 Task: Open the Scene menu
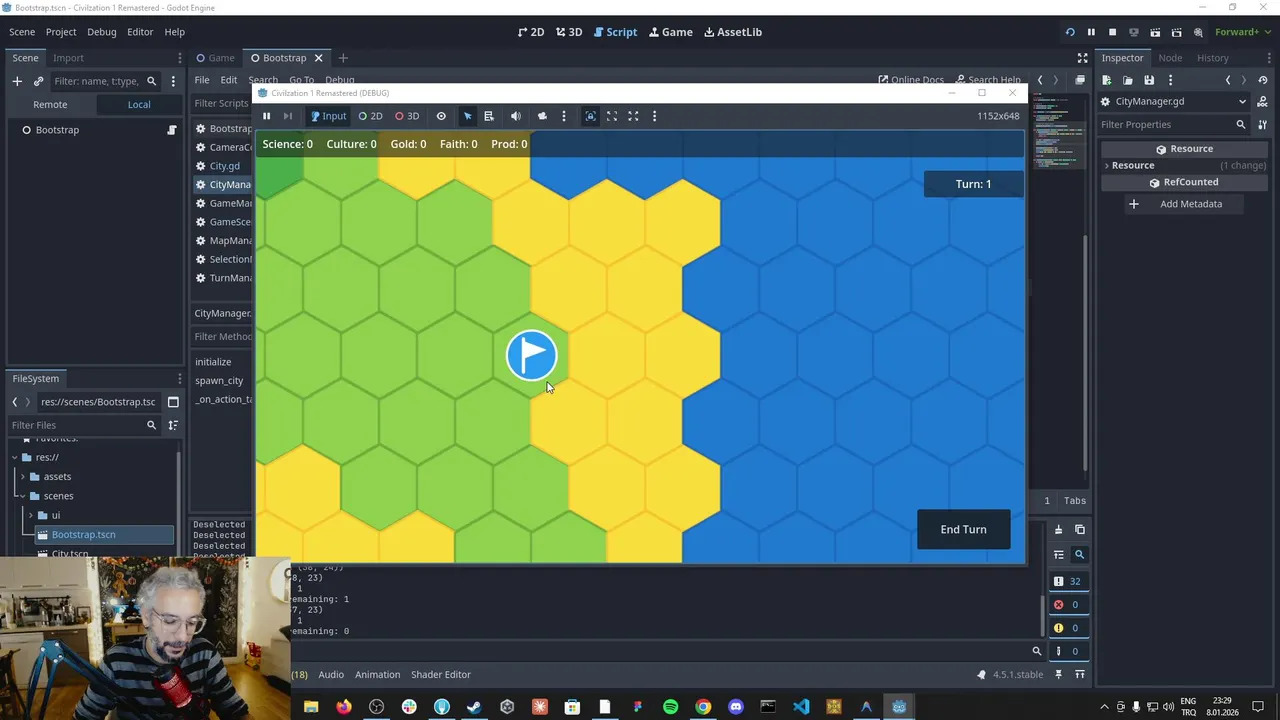pos(22,32)
